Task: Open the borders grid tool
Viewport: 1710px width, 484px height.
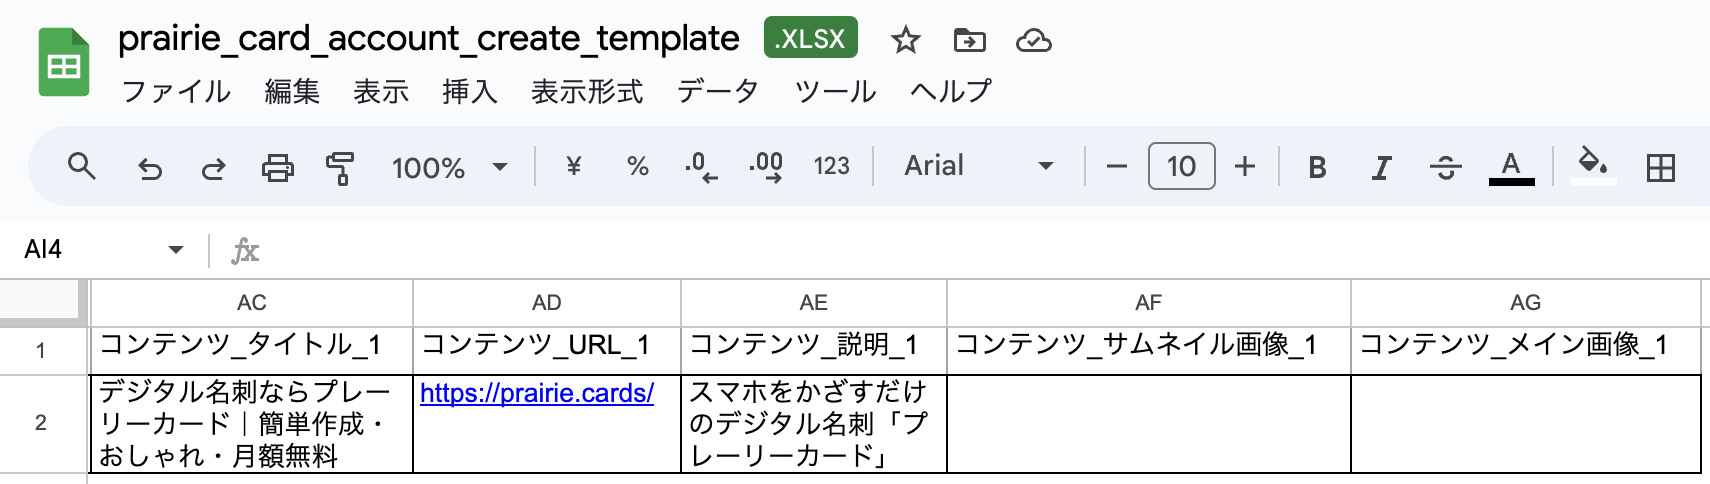Action: coord(1660,168)
